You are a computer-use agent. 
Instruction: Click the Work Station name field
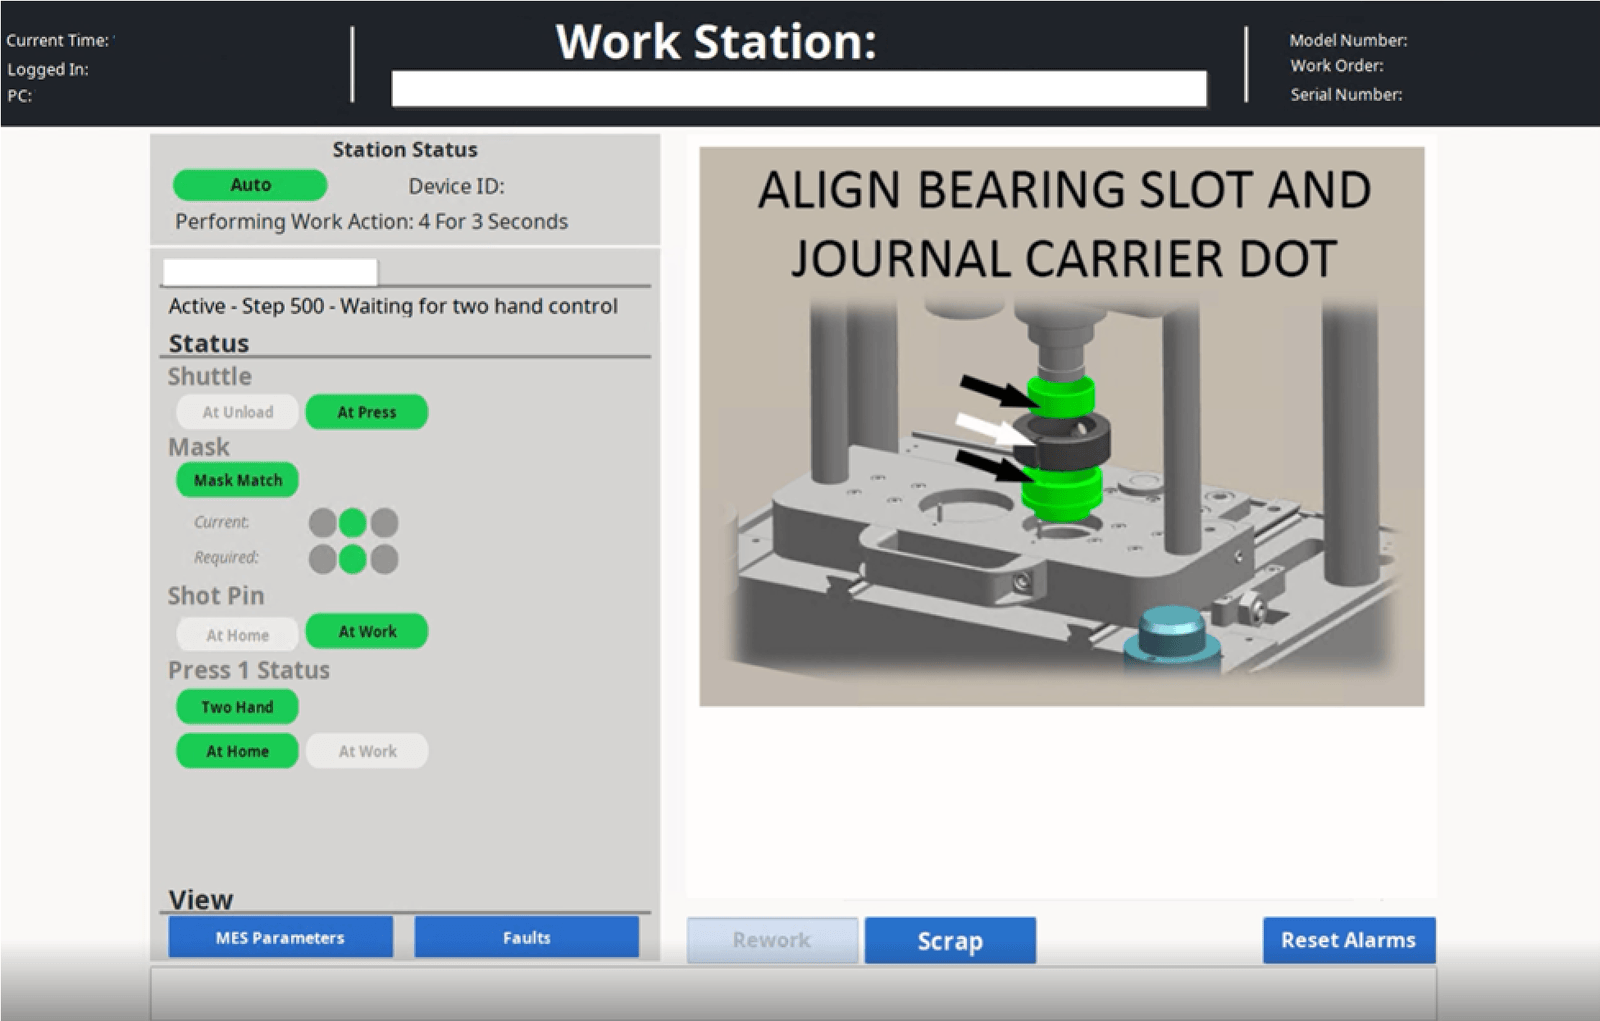coord(799,88)
